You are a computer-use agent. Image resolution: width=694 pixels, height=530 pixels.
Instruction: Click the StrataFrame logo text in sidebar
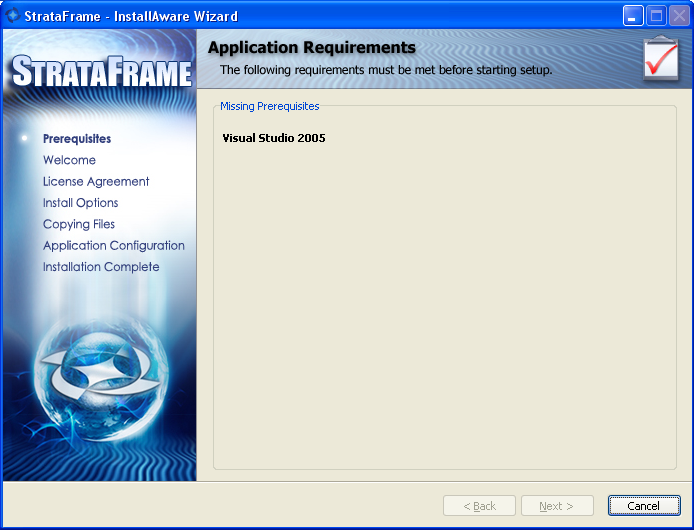coord(100,73)
